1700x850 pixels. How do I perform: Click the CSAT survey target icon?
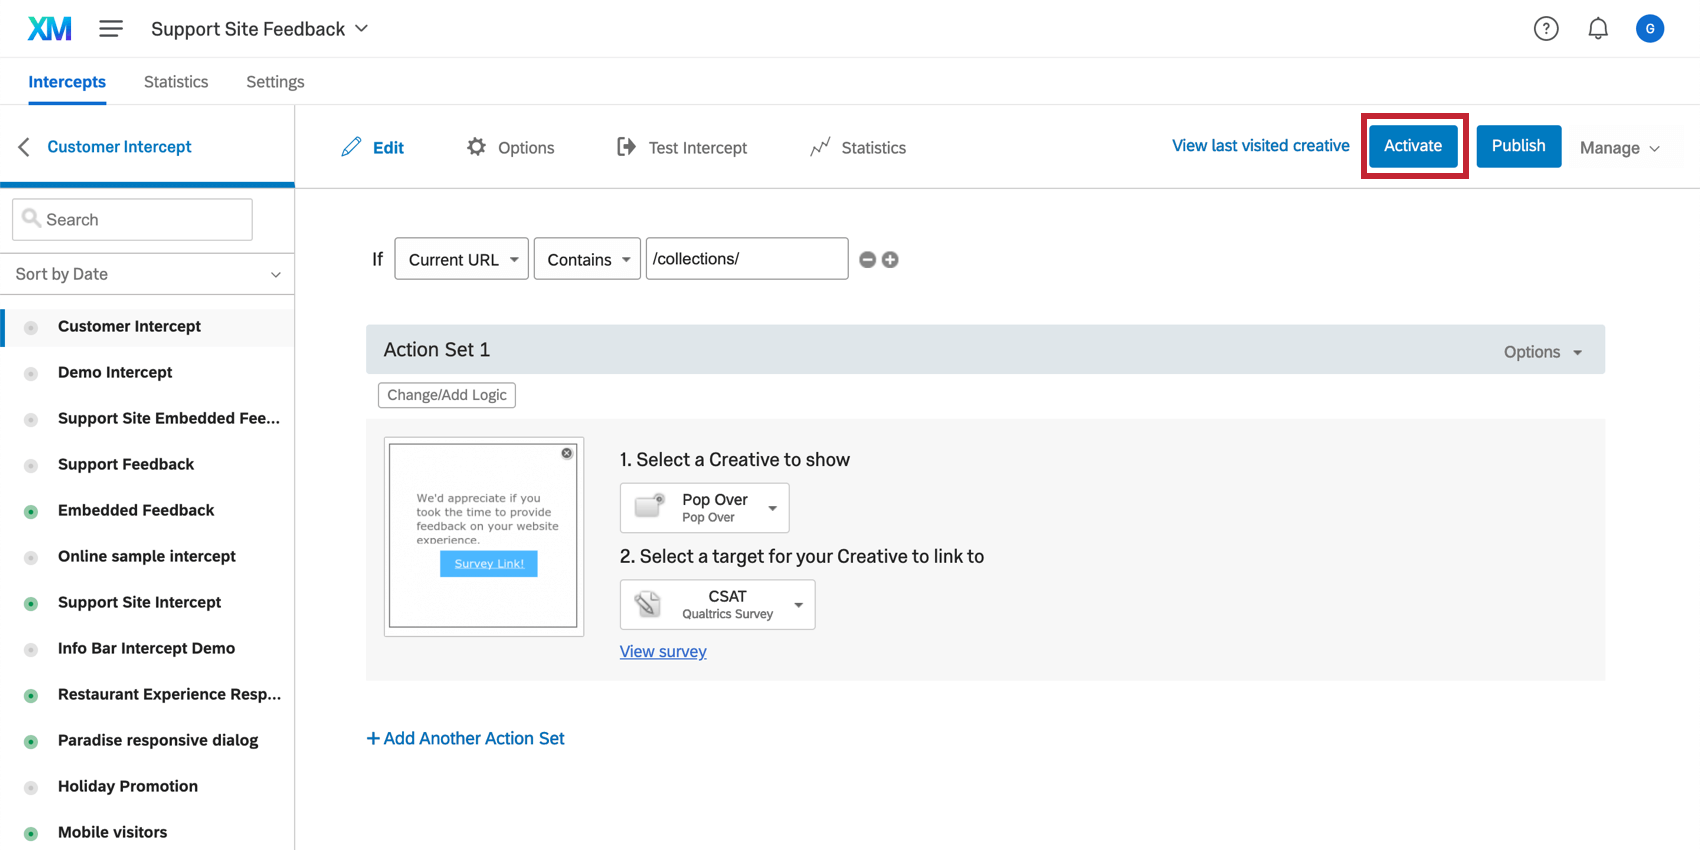tap(648, 604)
